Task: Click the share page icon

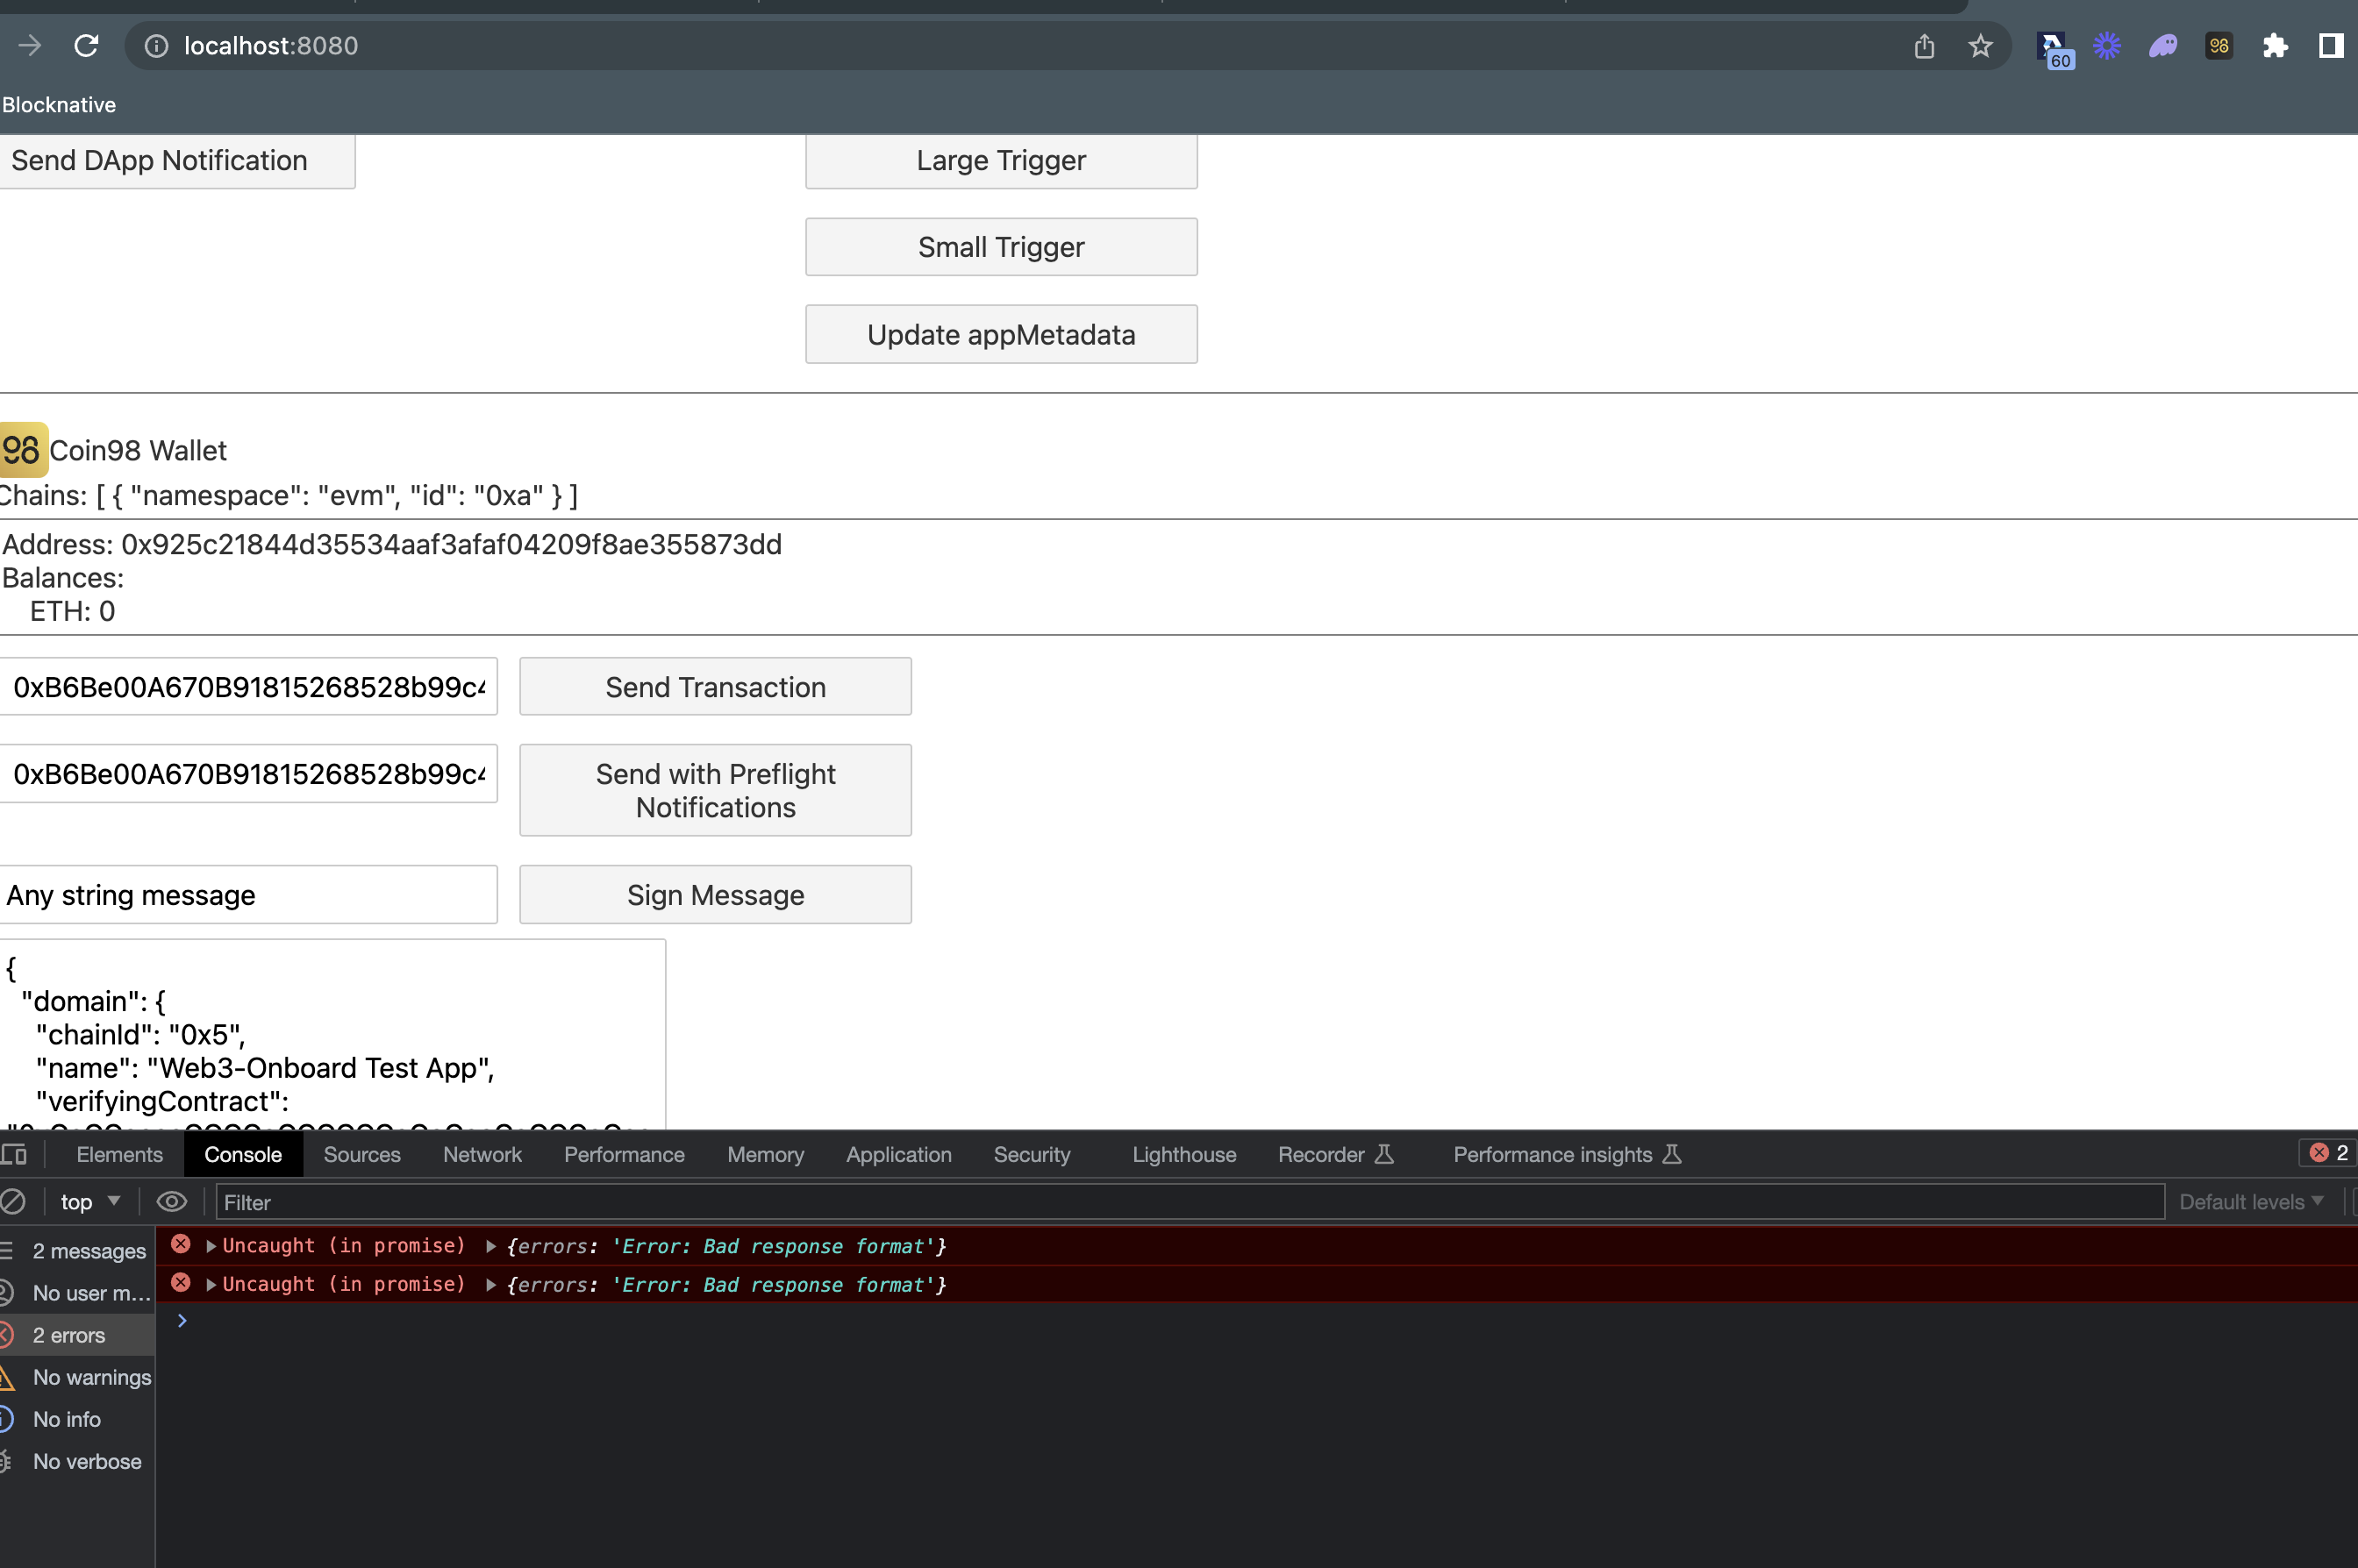Action: coord(1924,46)
